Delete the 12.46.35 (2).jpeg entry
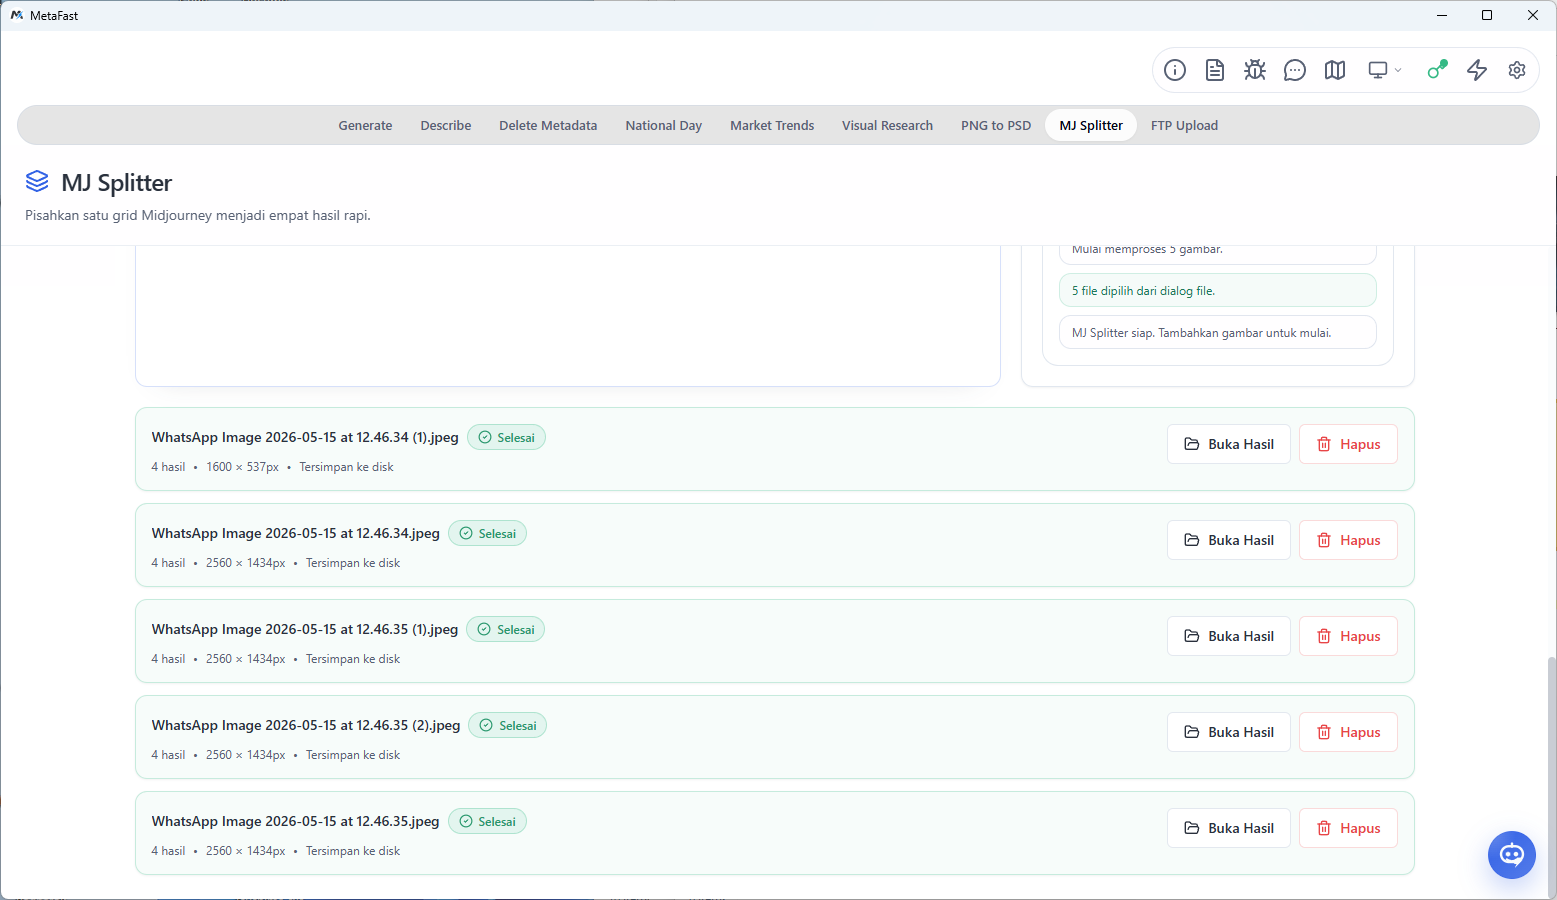 click(1348, 732)
